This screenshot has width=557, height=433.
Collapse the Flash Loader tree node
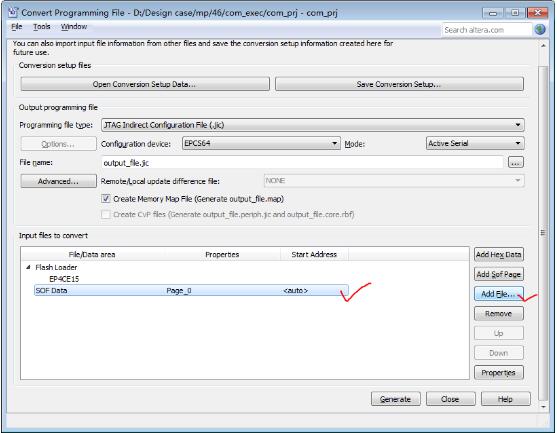point(28,267)
